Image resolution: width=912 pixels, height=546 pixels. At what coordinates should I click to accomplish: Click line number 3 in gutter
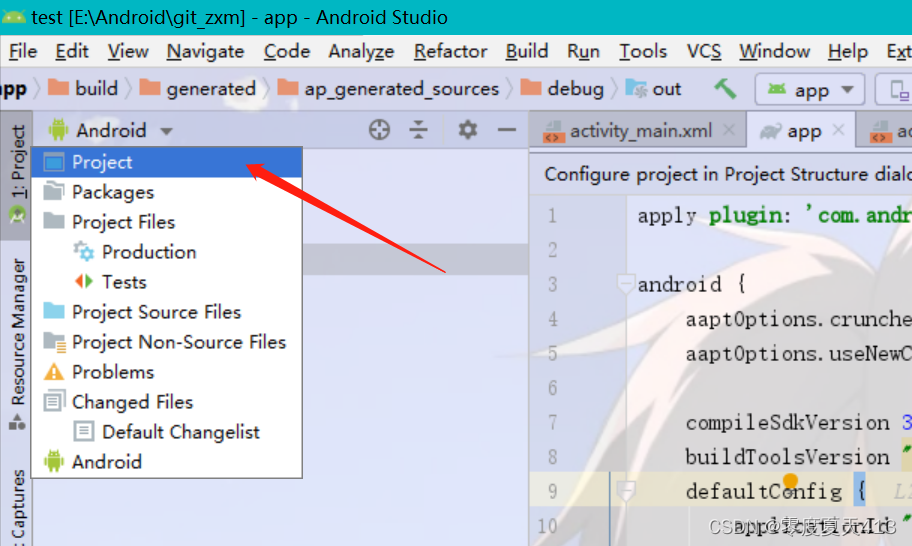pos(553,284)
